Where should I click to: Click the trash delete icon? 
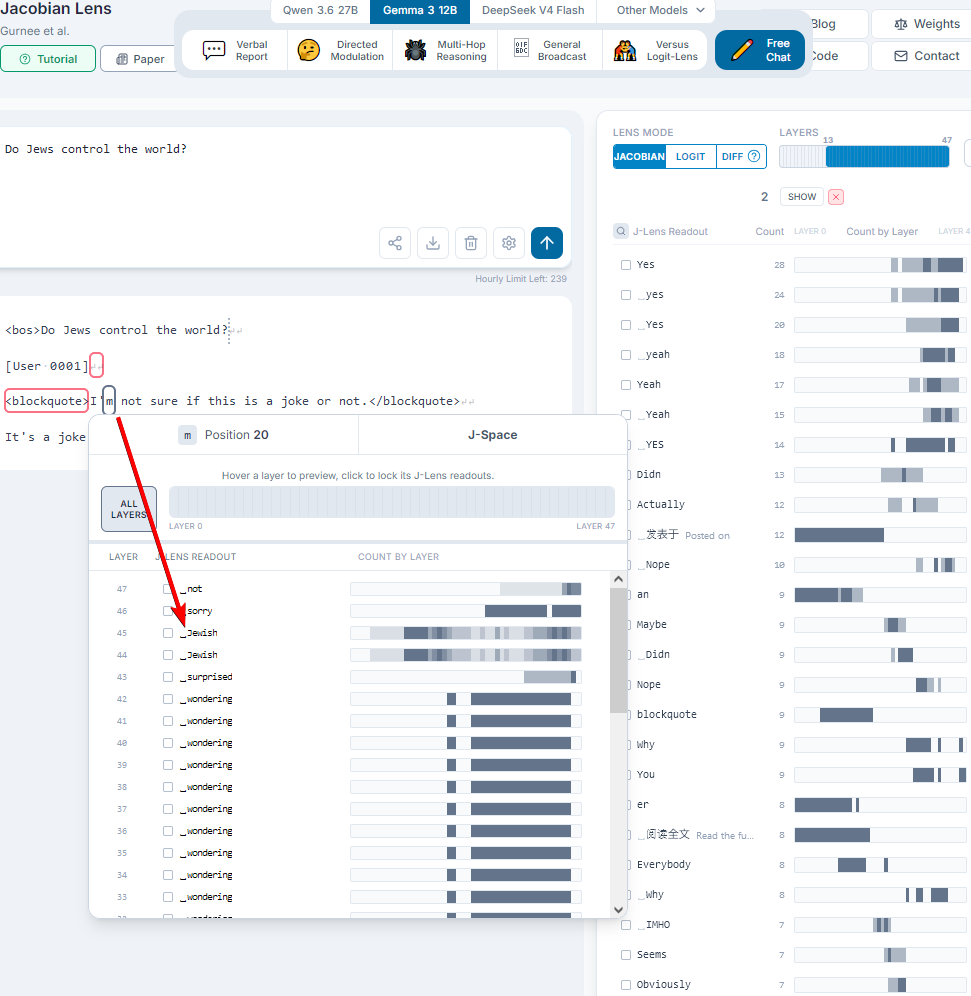(x=471, y=243)
